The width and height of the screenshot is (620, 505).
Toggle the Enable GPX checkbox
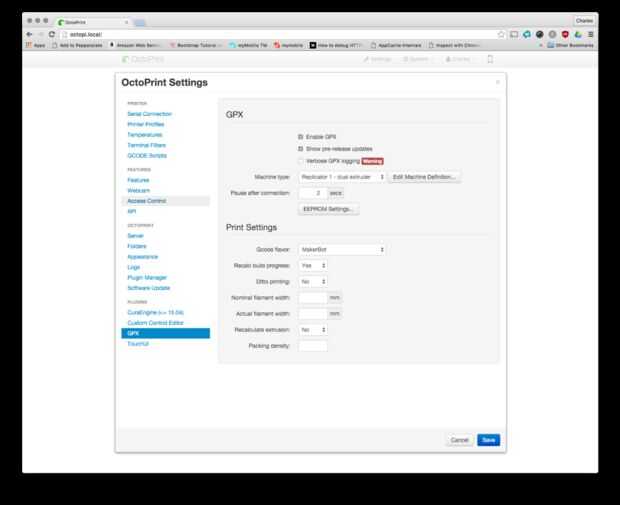[301, 137]
